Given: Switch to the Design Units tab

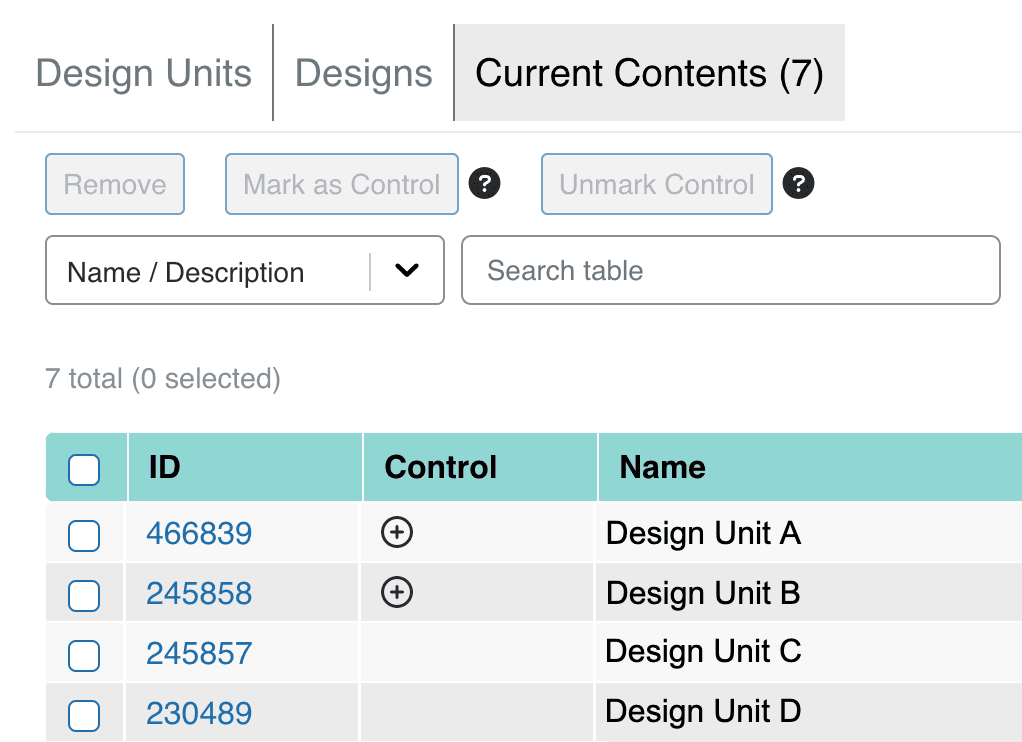Looking at the screenshot, I should tap(144, 74).
